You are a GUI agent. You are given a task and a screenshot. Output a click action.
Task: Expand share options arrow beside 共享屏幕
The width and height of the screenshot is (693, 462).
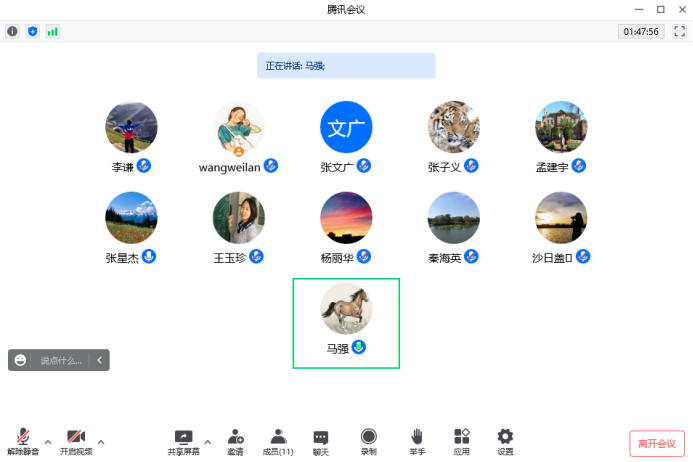(x=208, y=441)
